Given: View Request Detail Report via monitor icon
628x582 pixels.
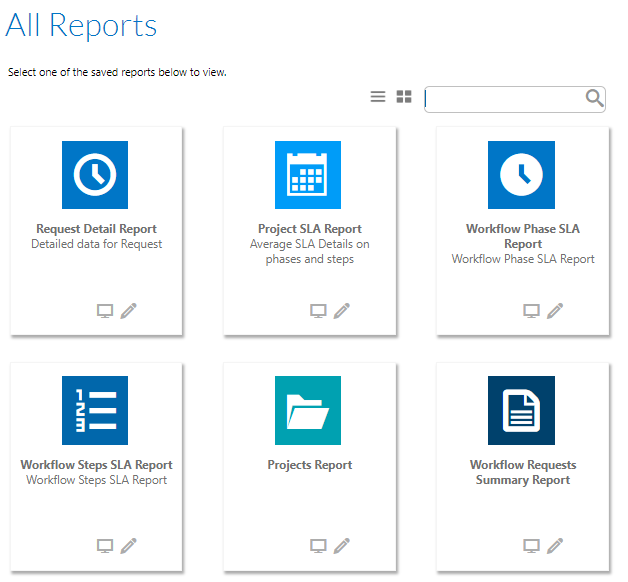Looking at the screenshot, I should point(105,311).
